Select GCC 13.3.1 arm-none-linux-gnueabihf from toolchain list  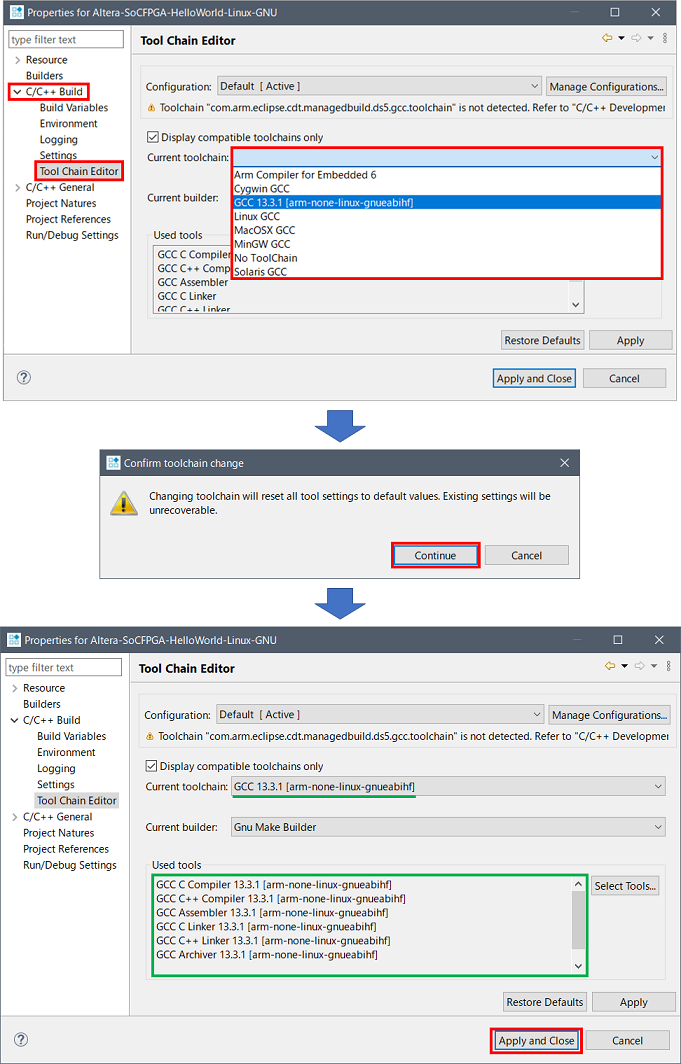tap(446, 202)
